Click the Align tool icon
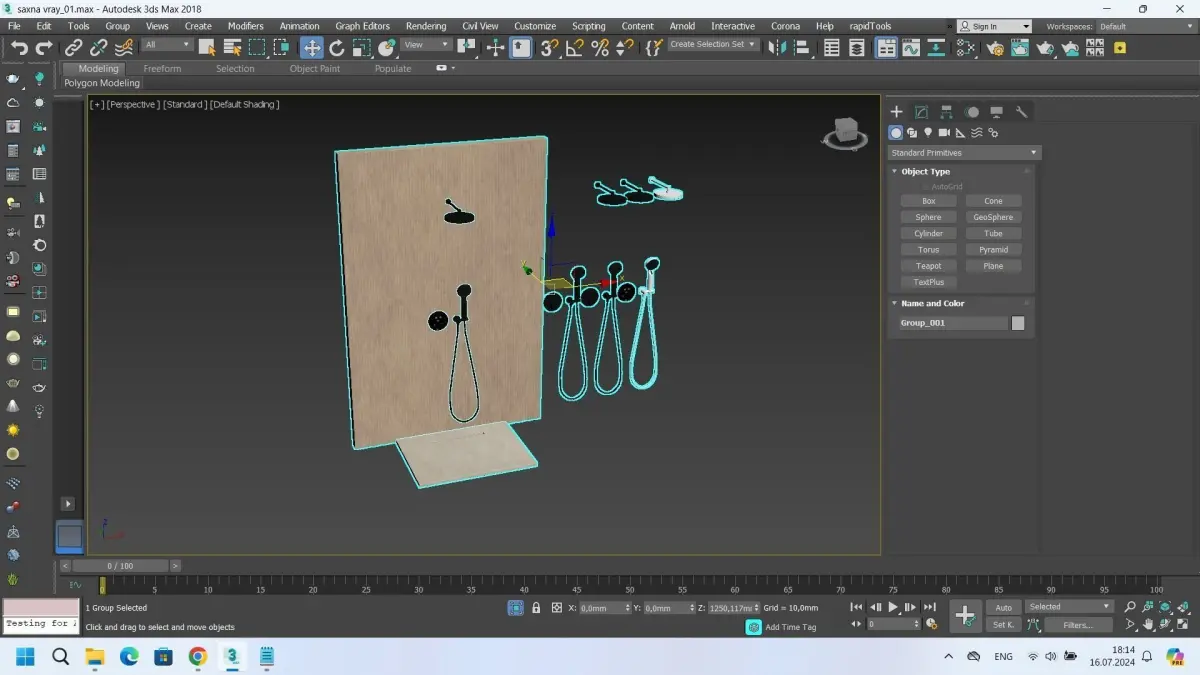This screenshot has width=1200, height=675. (803, 47)
